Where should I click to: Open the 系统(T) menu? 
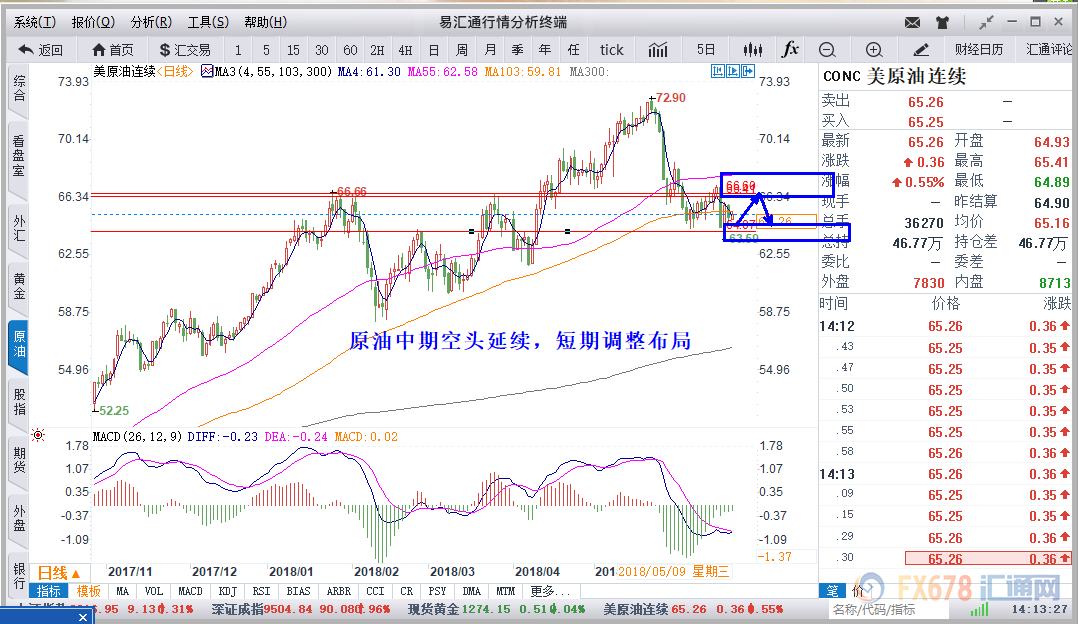click(x=35, y=22)
